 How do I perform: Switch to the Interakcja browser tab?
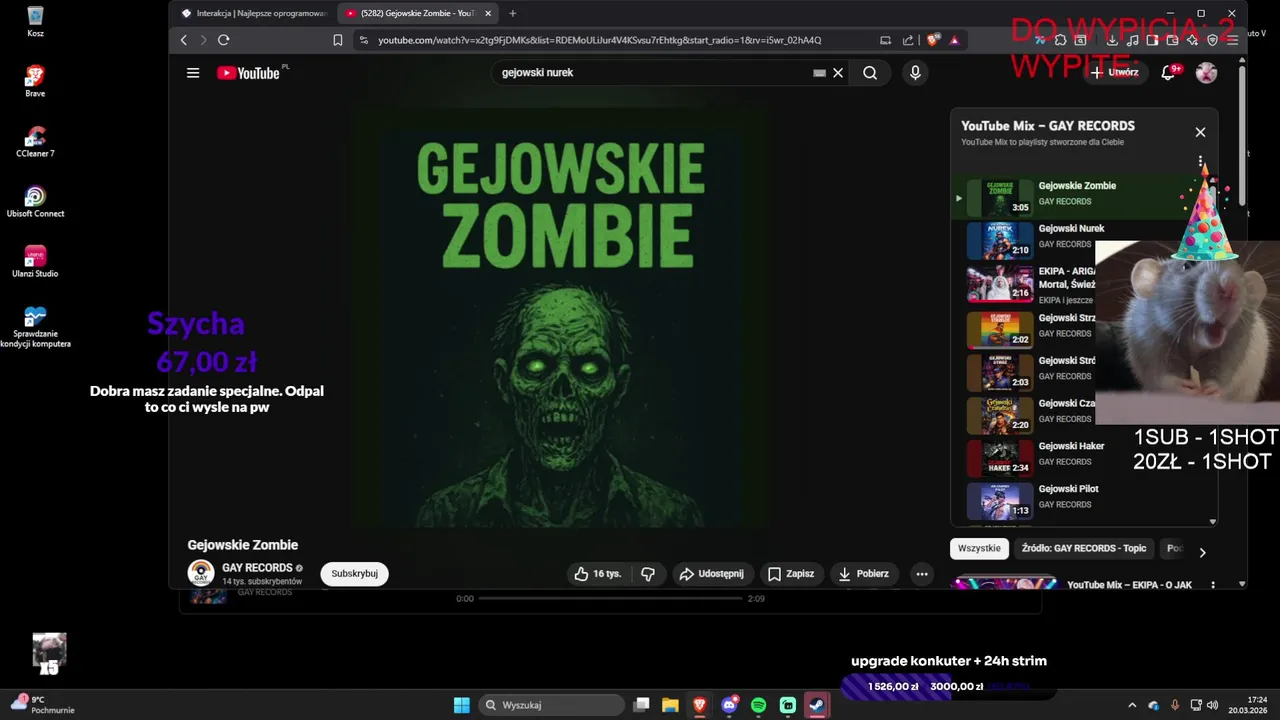click(253, 13)
